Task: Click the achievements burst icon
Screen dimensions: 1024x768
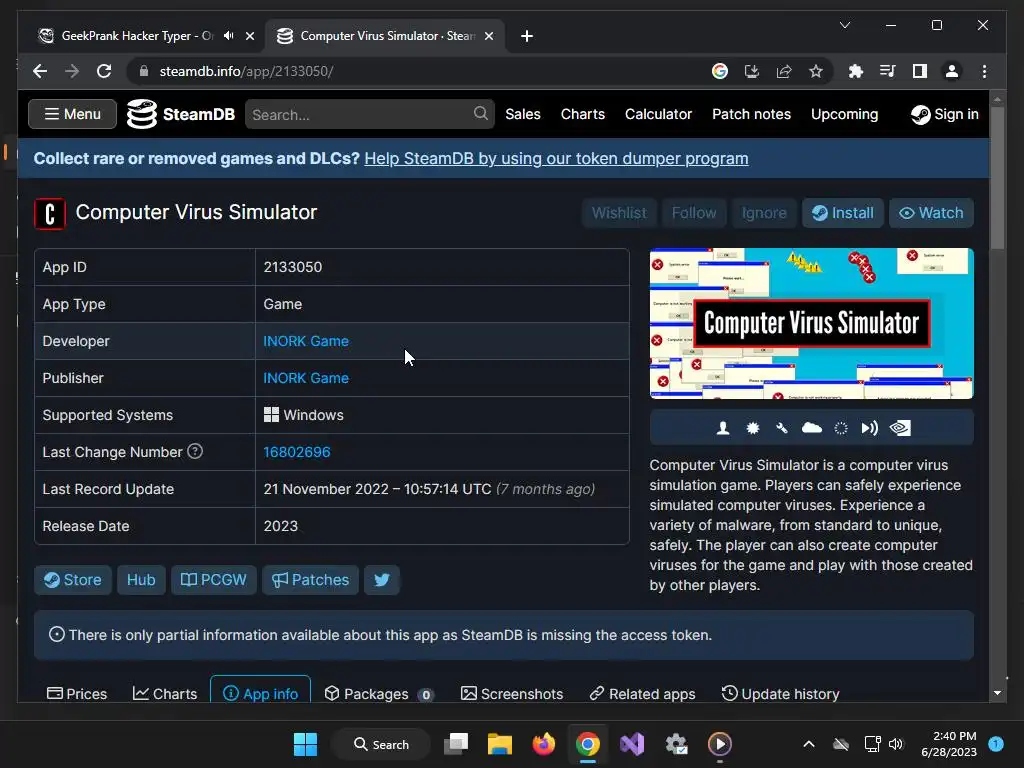Action: pyautogui.click(x=753, y=428)
